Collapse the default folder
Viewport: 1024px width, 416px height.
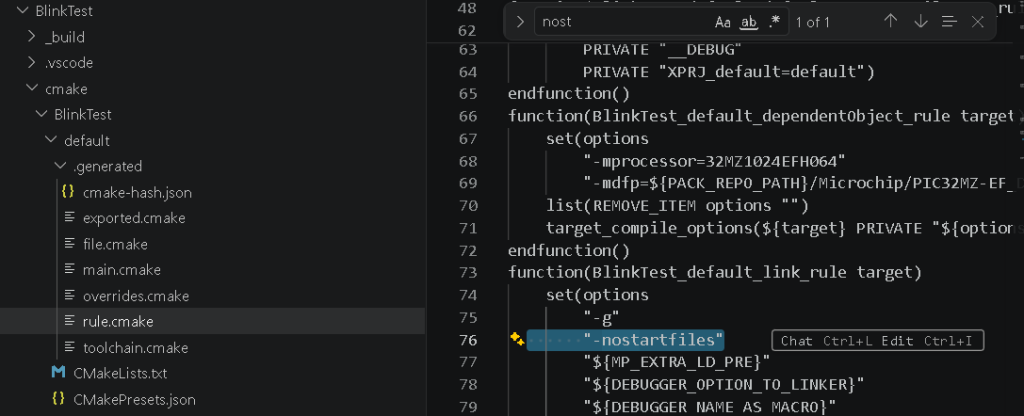(x=51, y=140)
